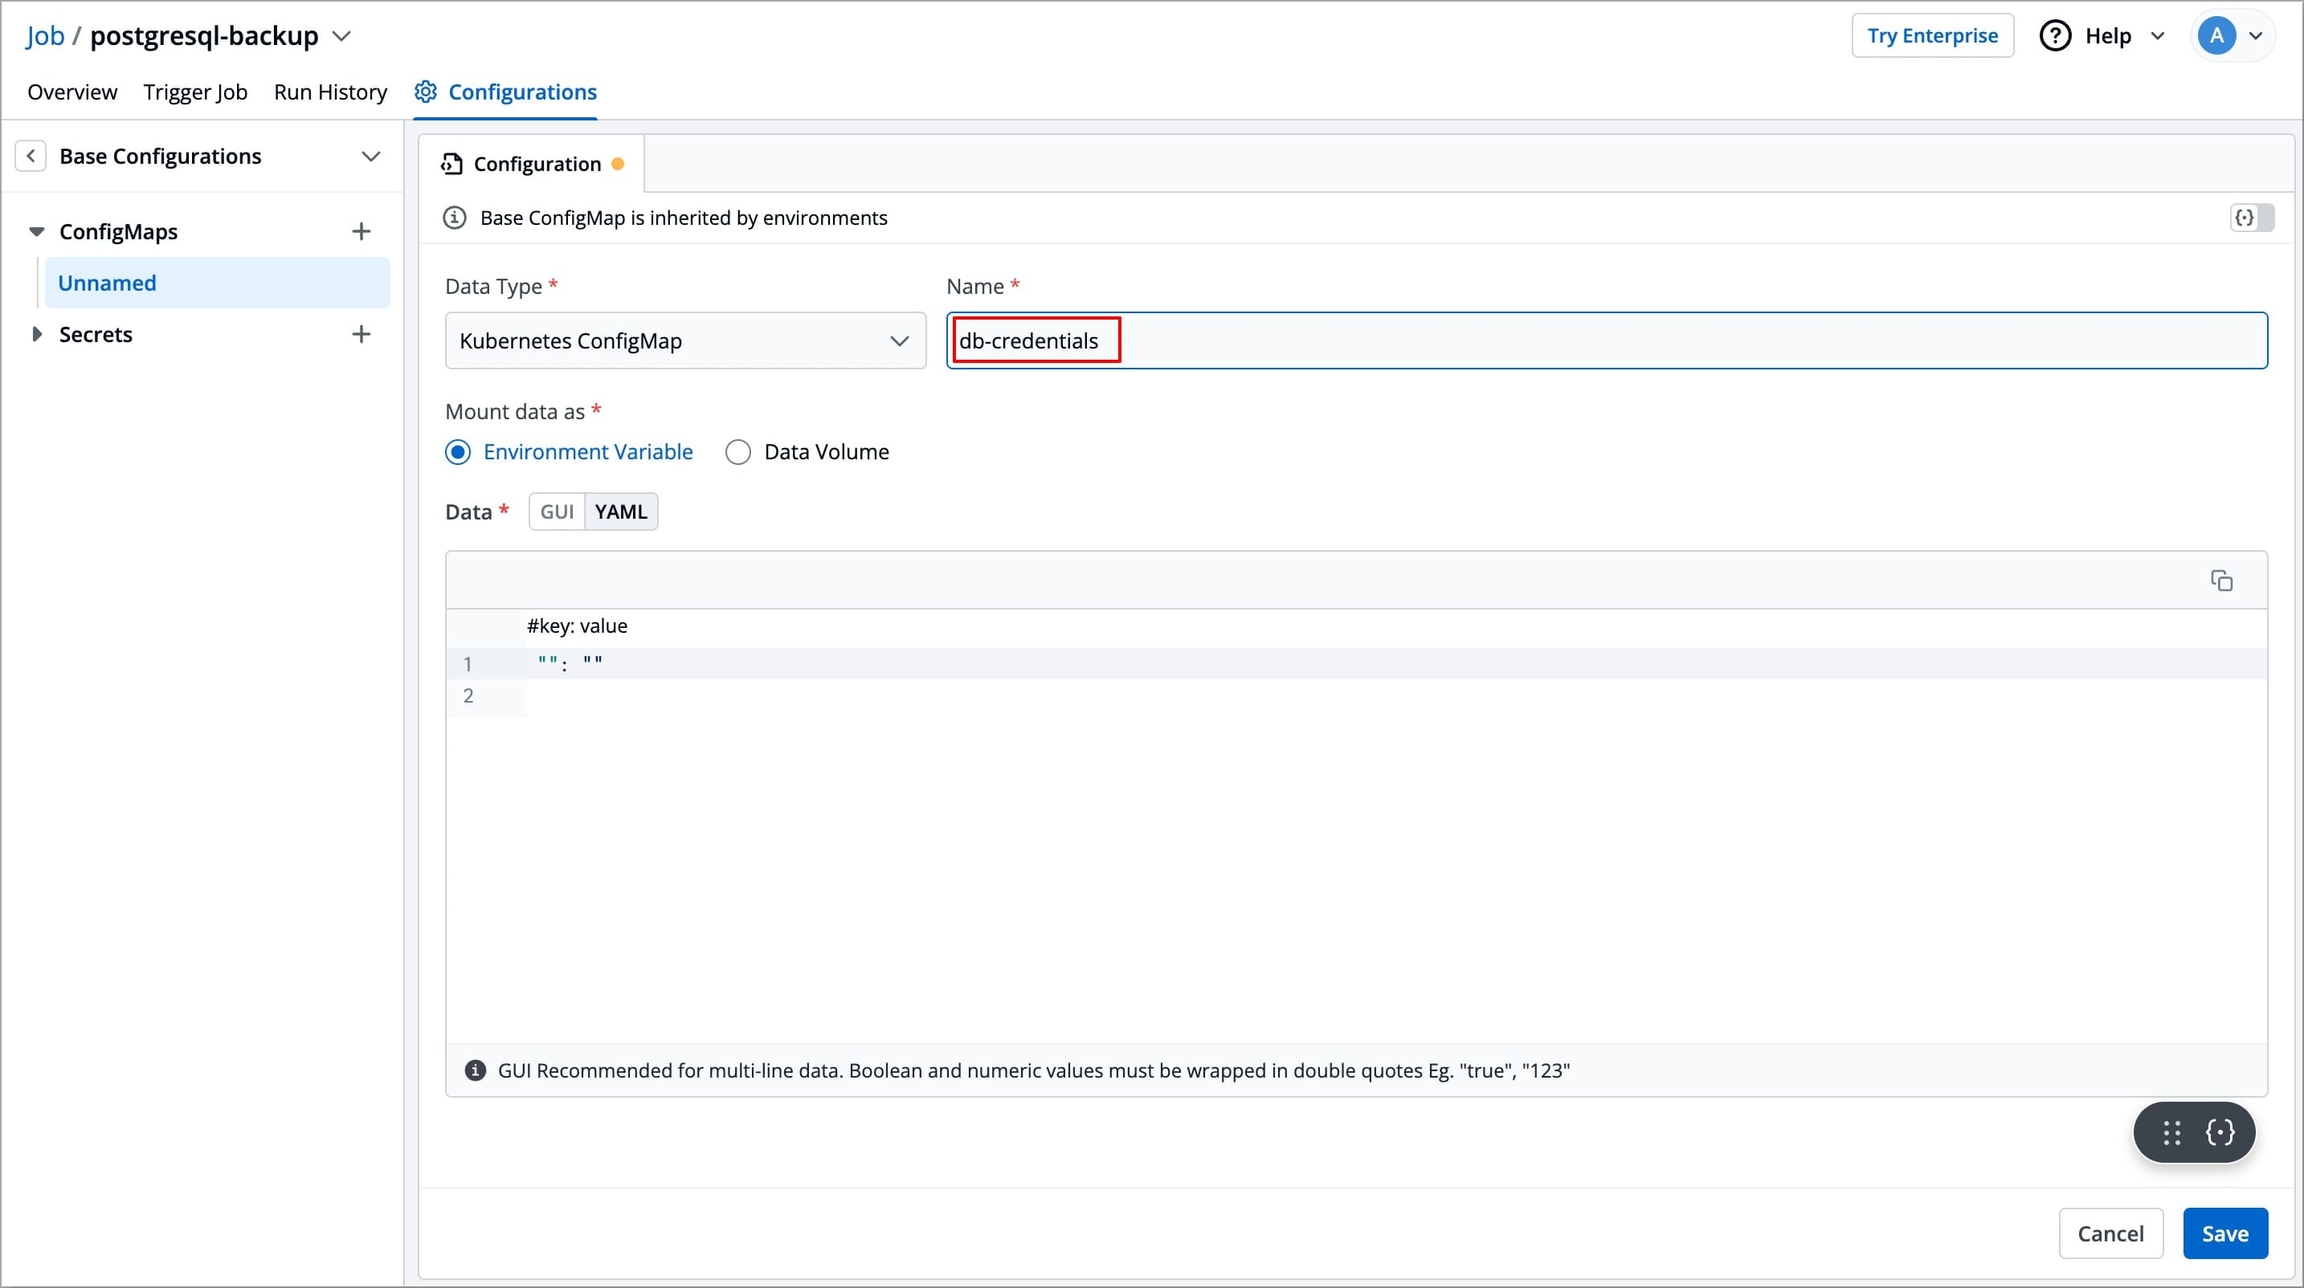
Task: Click the floating braces icon button
Action: point(2220,1132)
